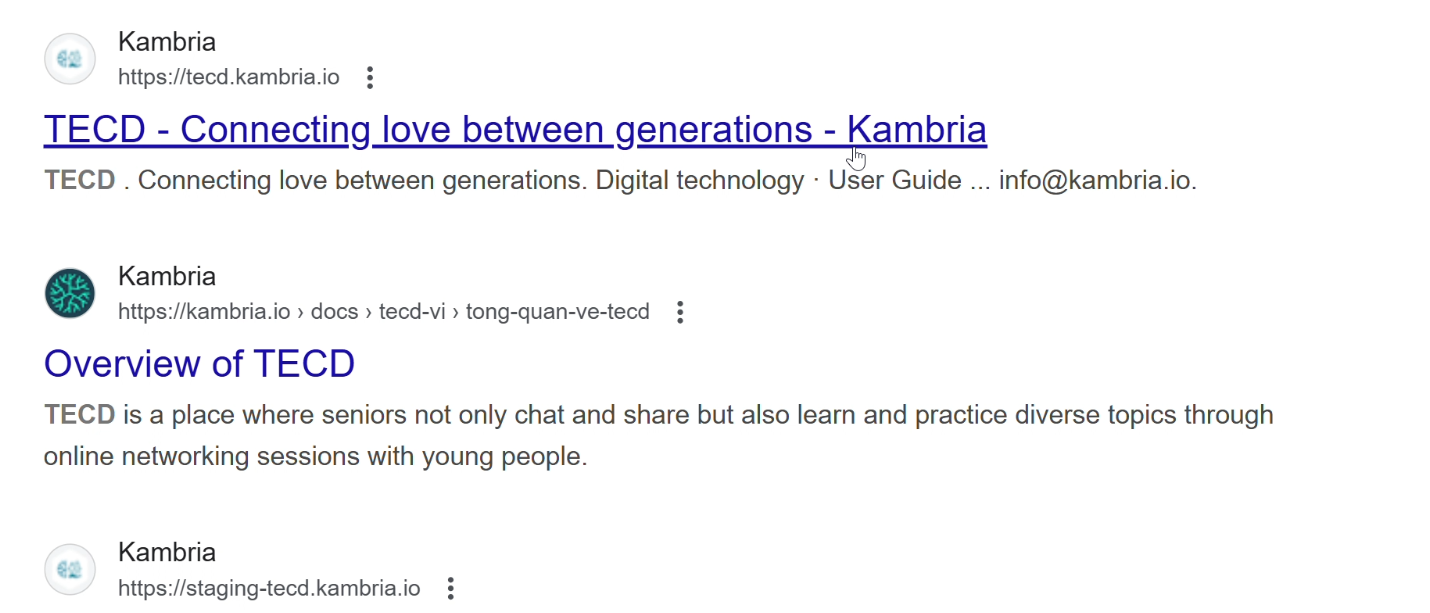Open three-dot menu beside tecd.kambria.io URL
1430x613 pixels.
[x=370, y=78]
